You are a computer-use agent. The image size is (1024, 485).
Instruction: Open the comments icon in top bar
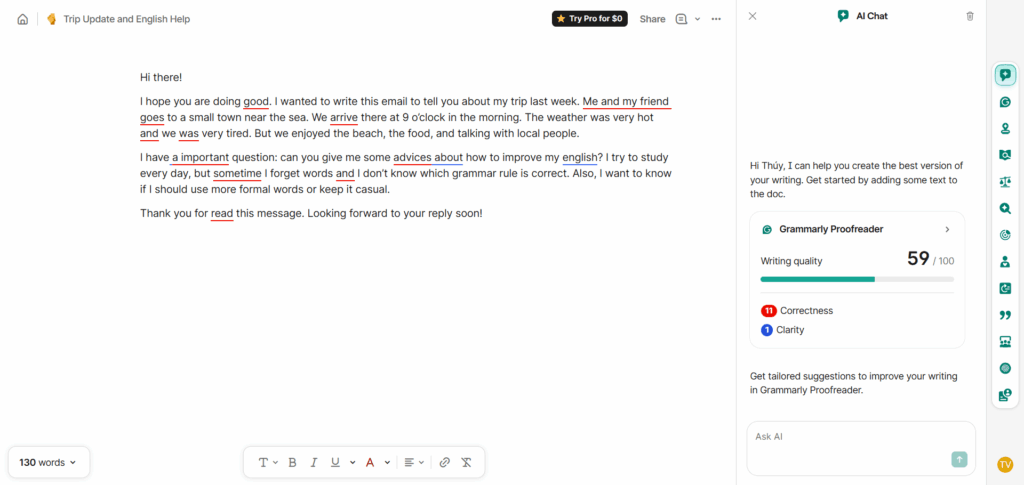(681, 19)
